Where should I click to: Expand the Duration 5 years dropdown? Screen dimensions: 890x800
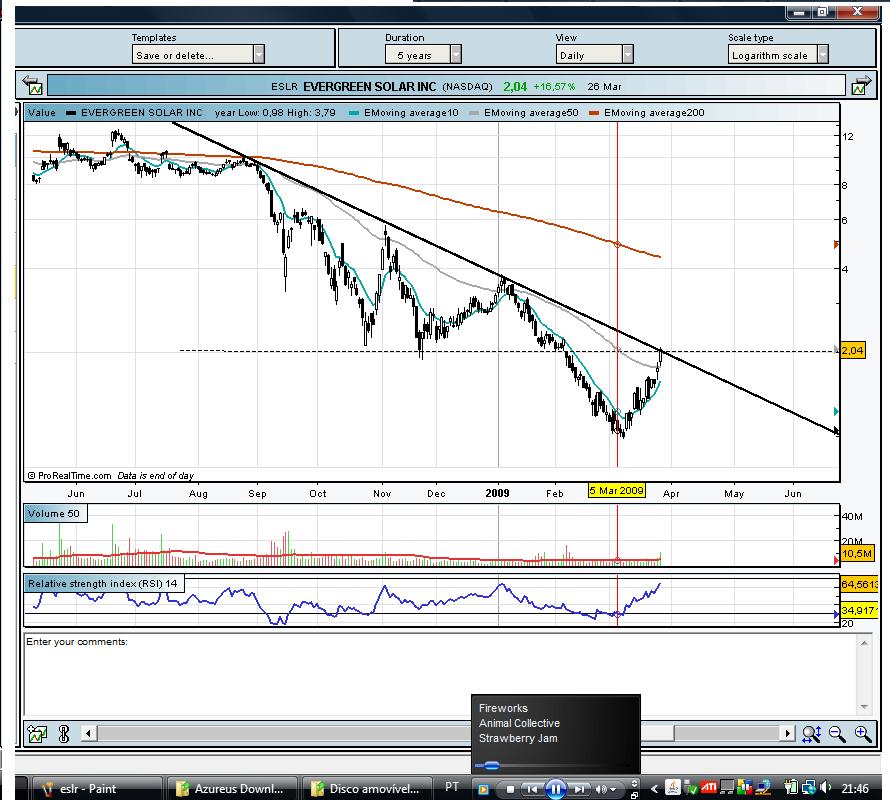pyautogui.click(x=456, y=55)
